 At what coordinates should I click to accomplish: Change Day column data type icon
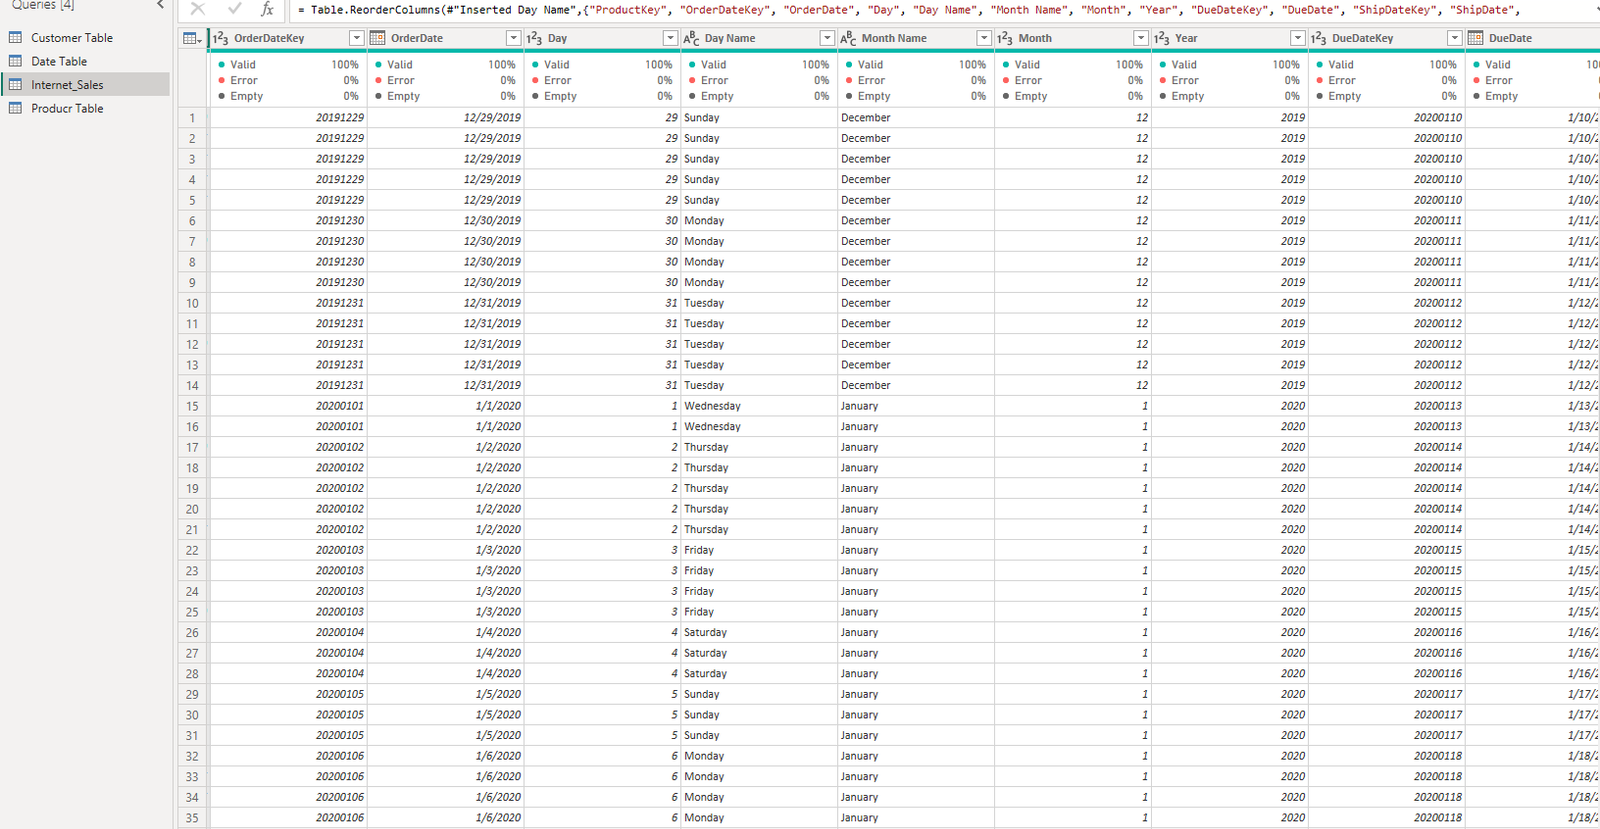tap(534, 38)
